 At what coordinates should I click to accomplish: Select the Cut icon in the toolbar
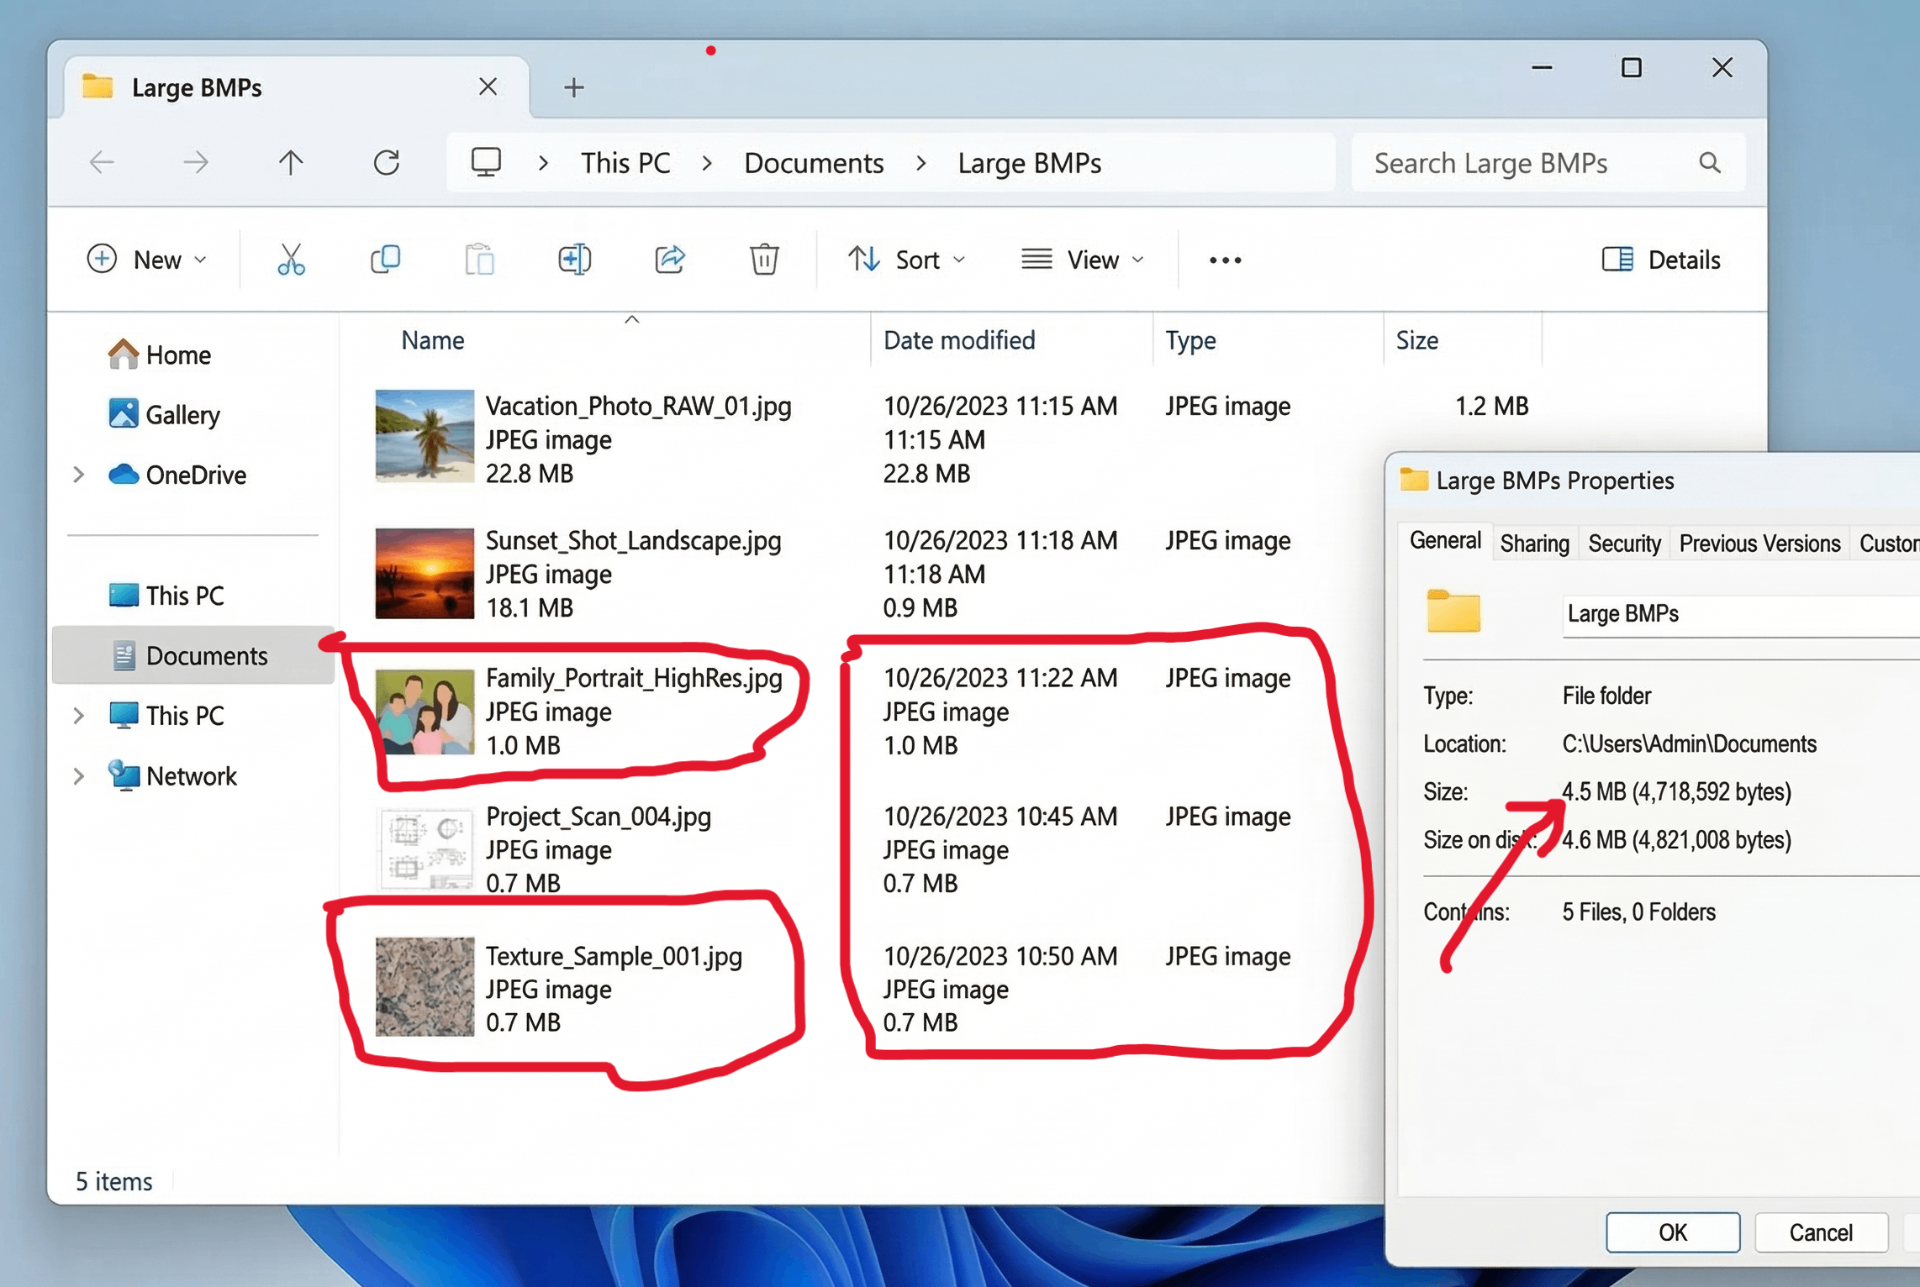tap(291, 259)
